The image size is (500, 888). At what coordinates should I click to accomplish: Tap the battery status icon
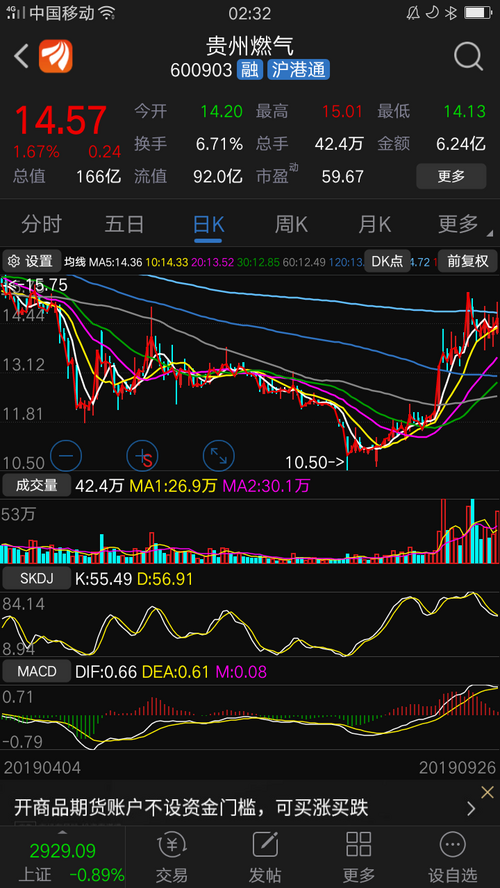point(478,13)
